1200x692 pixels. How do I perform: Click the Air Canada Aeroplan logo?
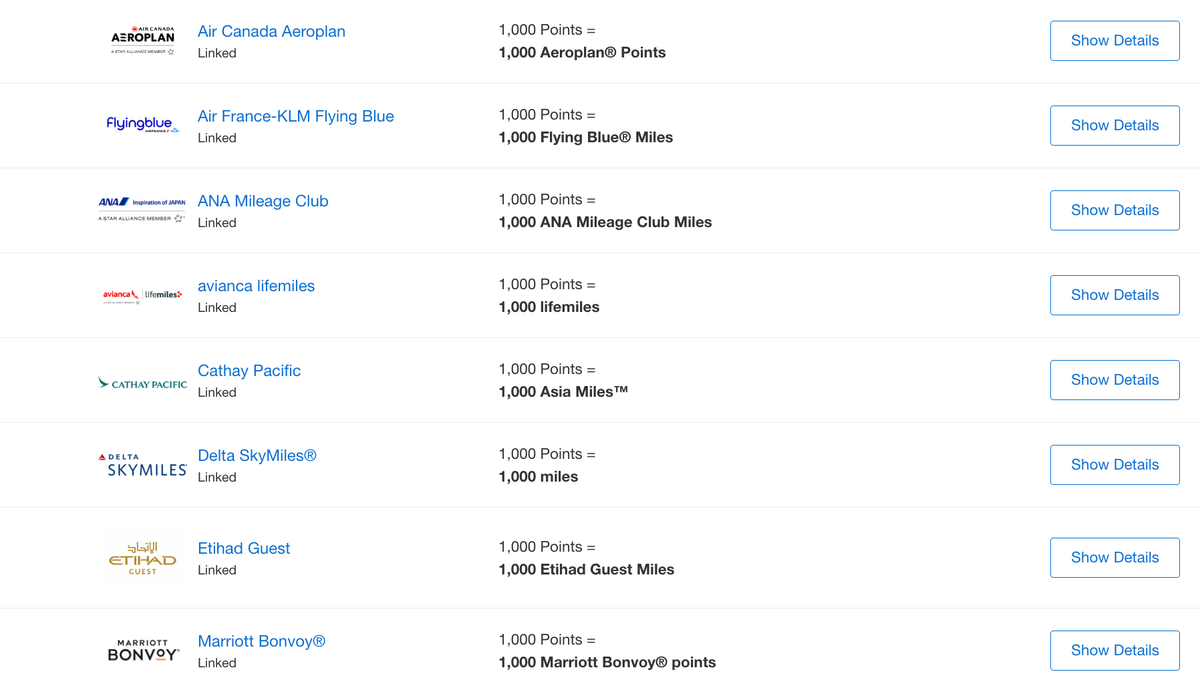pos(142,40)
